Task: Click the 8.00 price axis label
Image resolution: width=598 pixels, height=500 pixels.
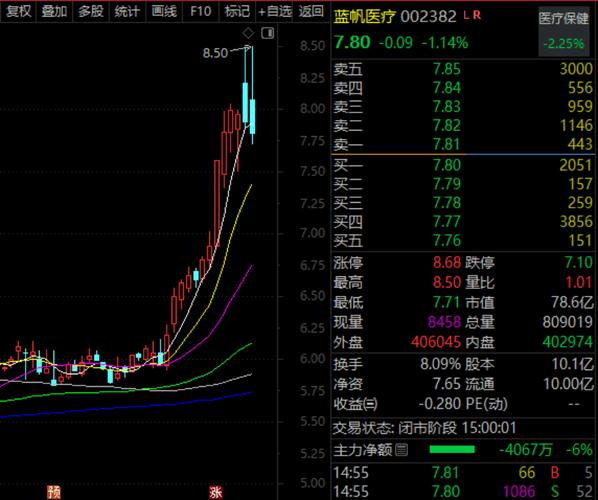Action: click(x=312, y=109)
